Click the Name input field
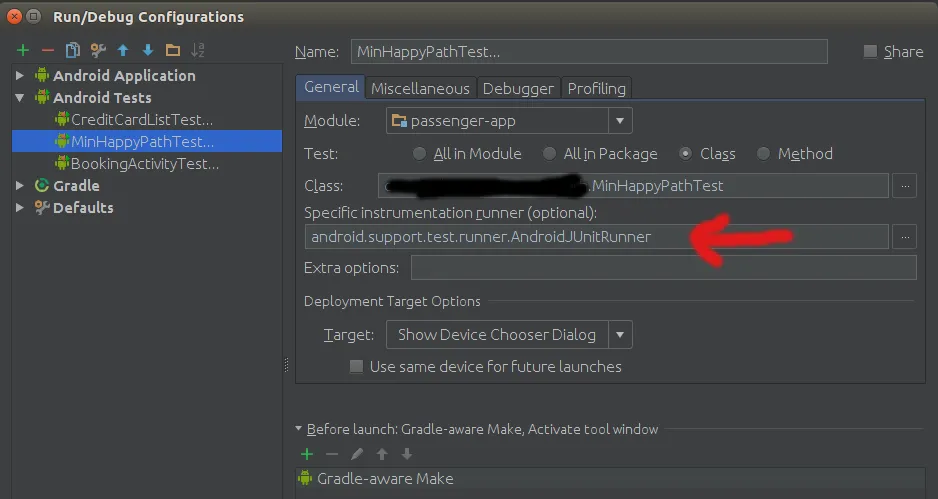The height and width of the screenshot is (499, 938). click(x=589, y=51)
